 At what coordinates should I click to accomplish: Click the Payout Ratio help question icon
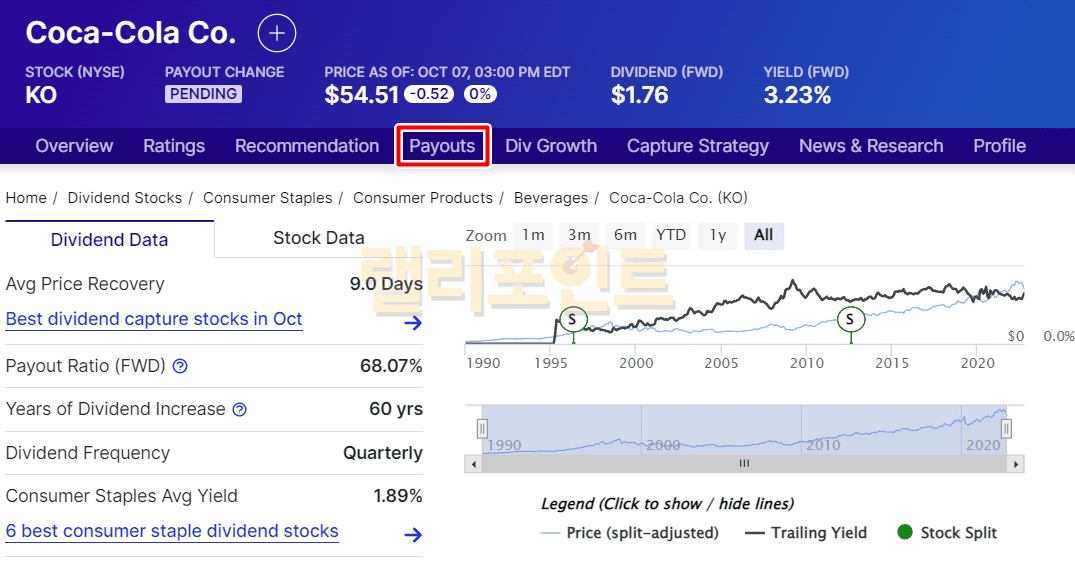point(180,366)
